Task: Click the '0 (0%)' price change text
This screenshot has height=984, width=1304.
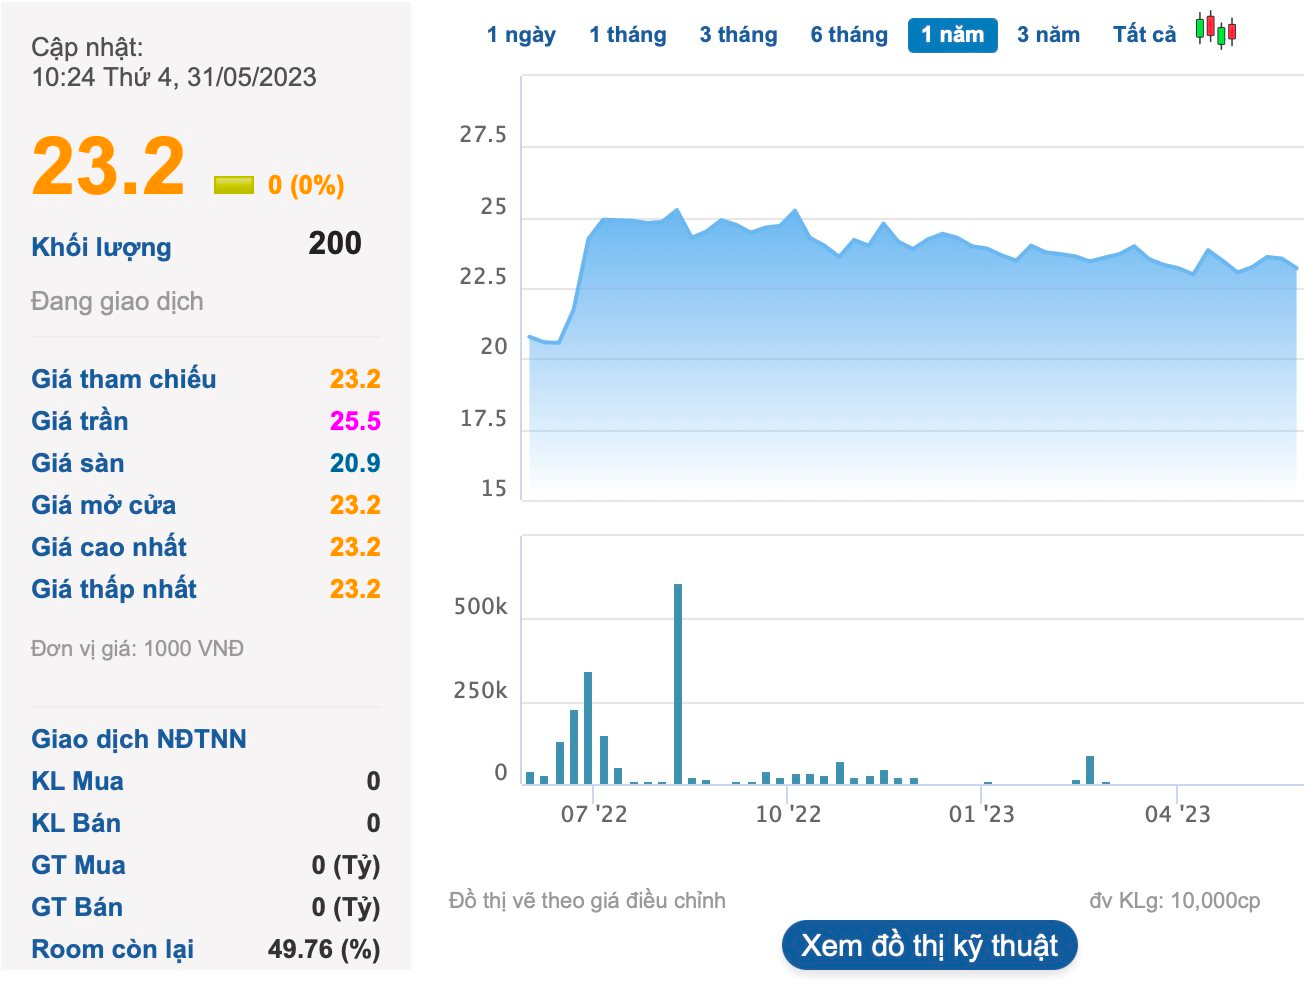Action: pos(306,185)
